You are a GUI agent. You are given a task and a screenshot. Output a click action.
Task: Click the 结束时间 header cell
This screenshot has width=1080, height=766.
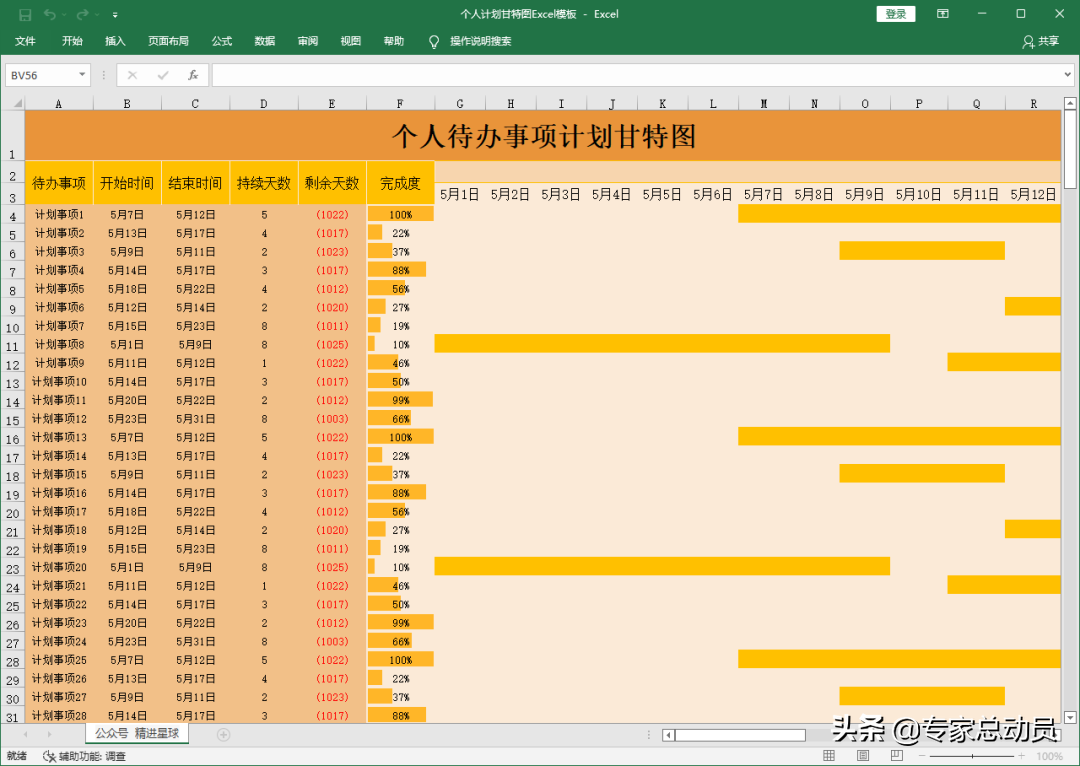(x=195, y=183)
